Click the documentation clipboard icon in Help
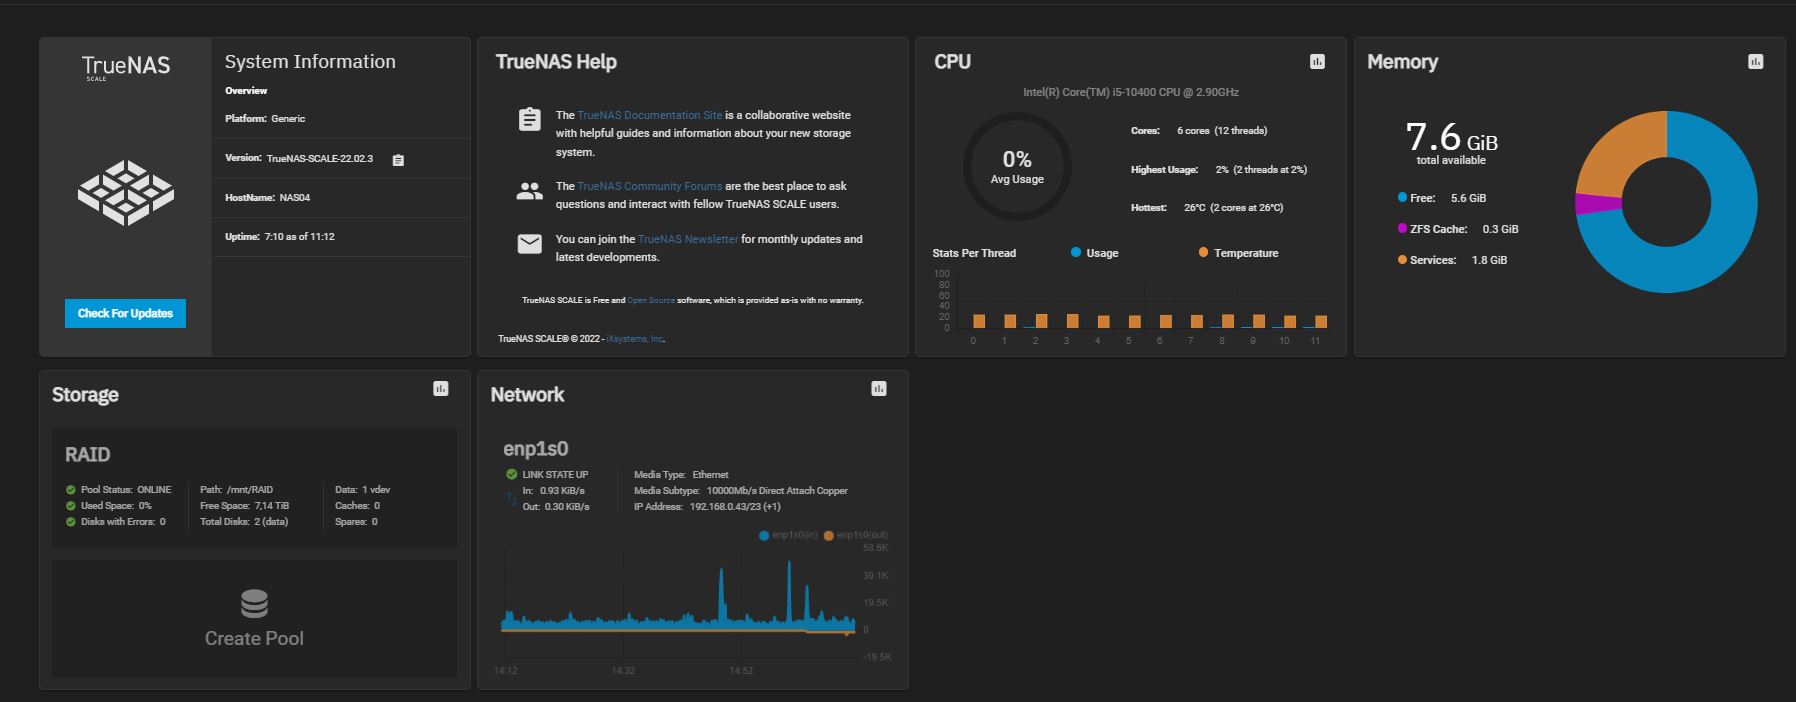 pos(530,119)
